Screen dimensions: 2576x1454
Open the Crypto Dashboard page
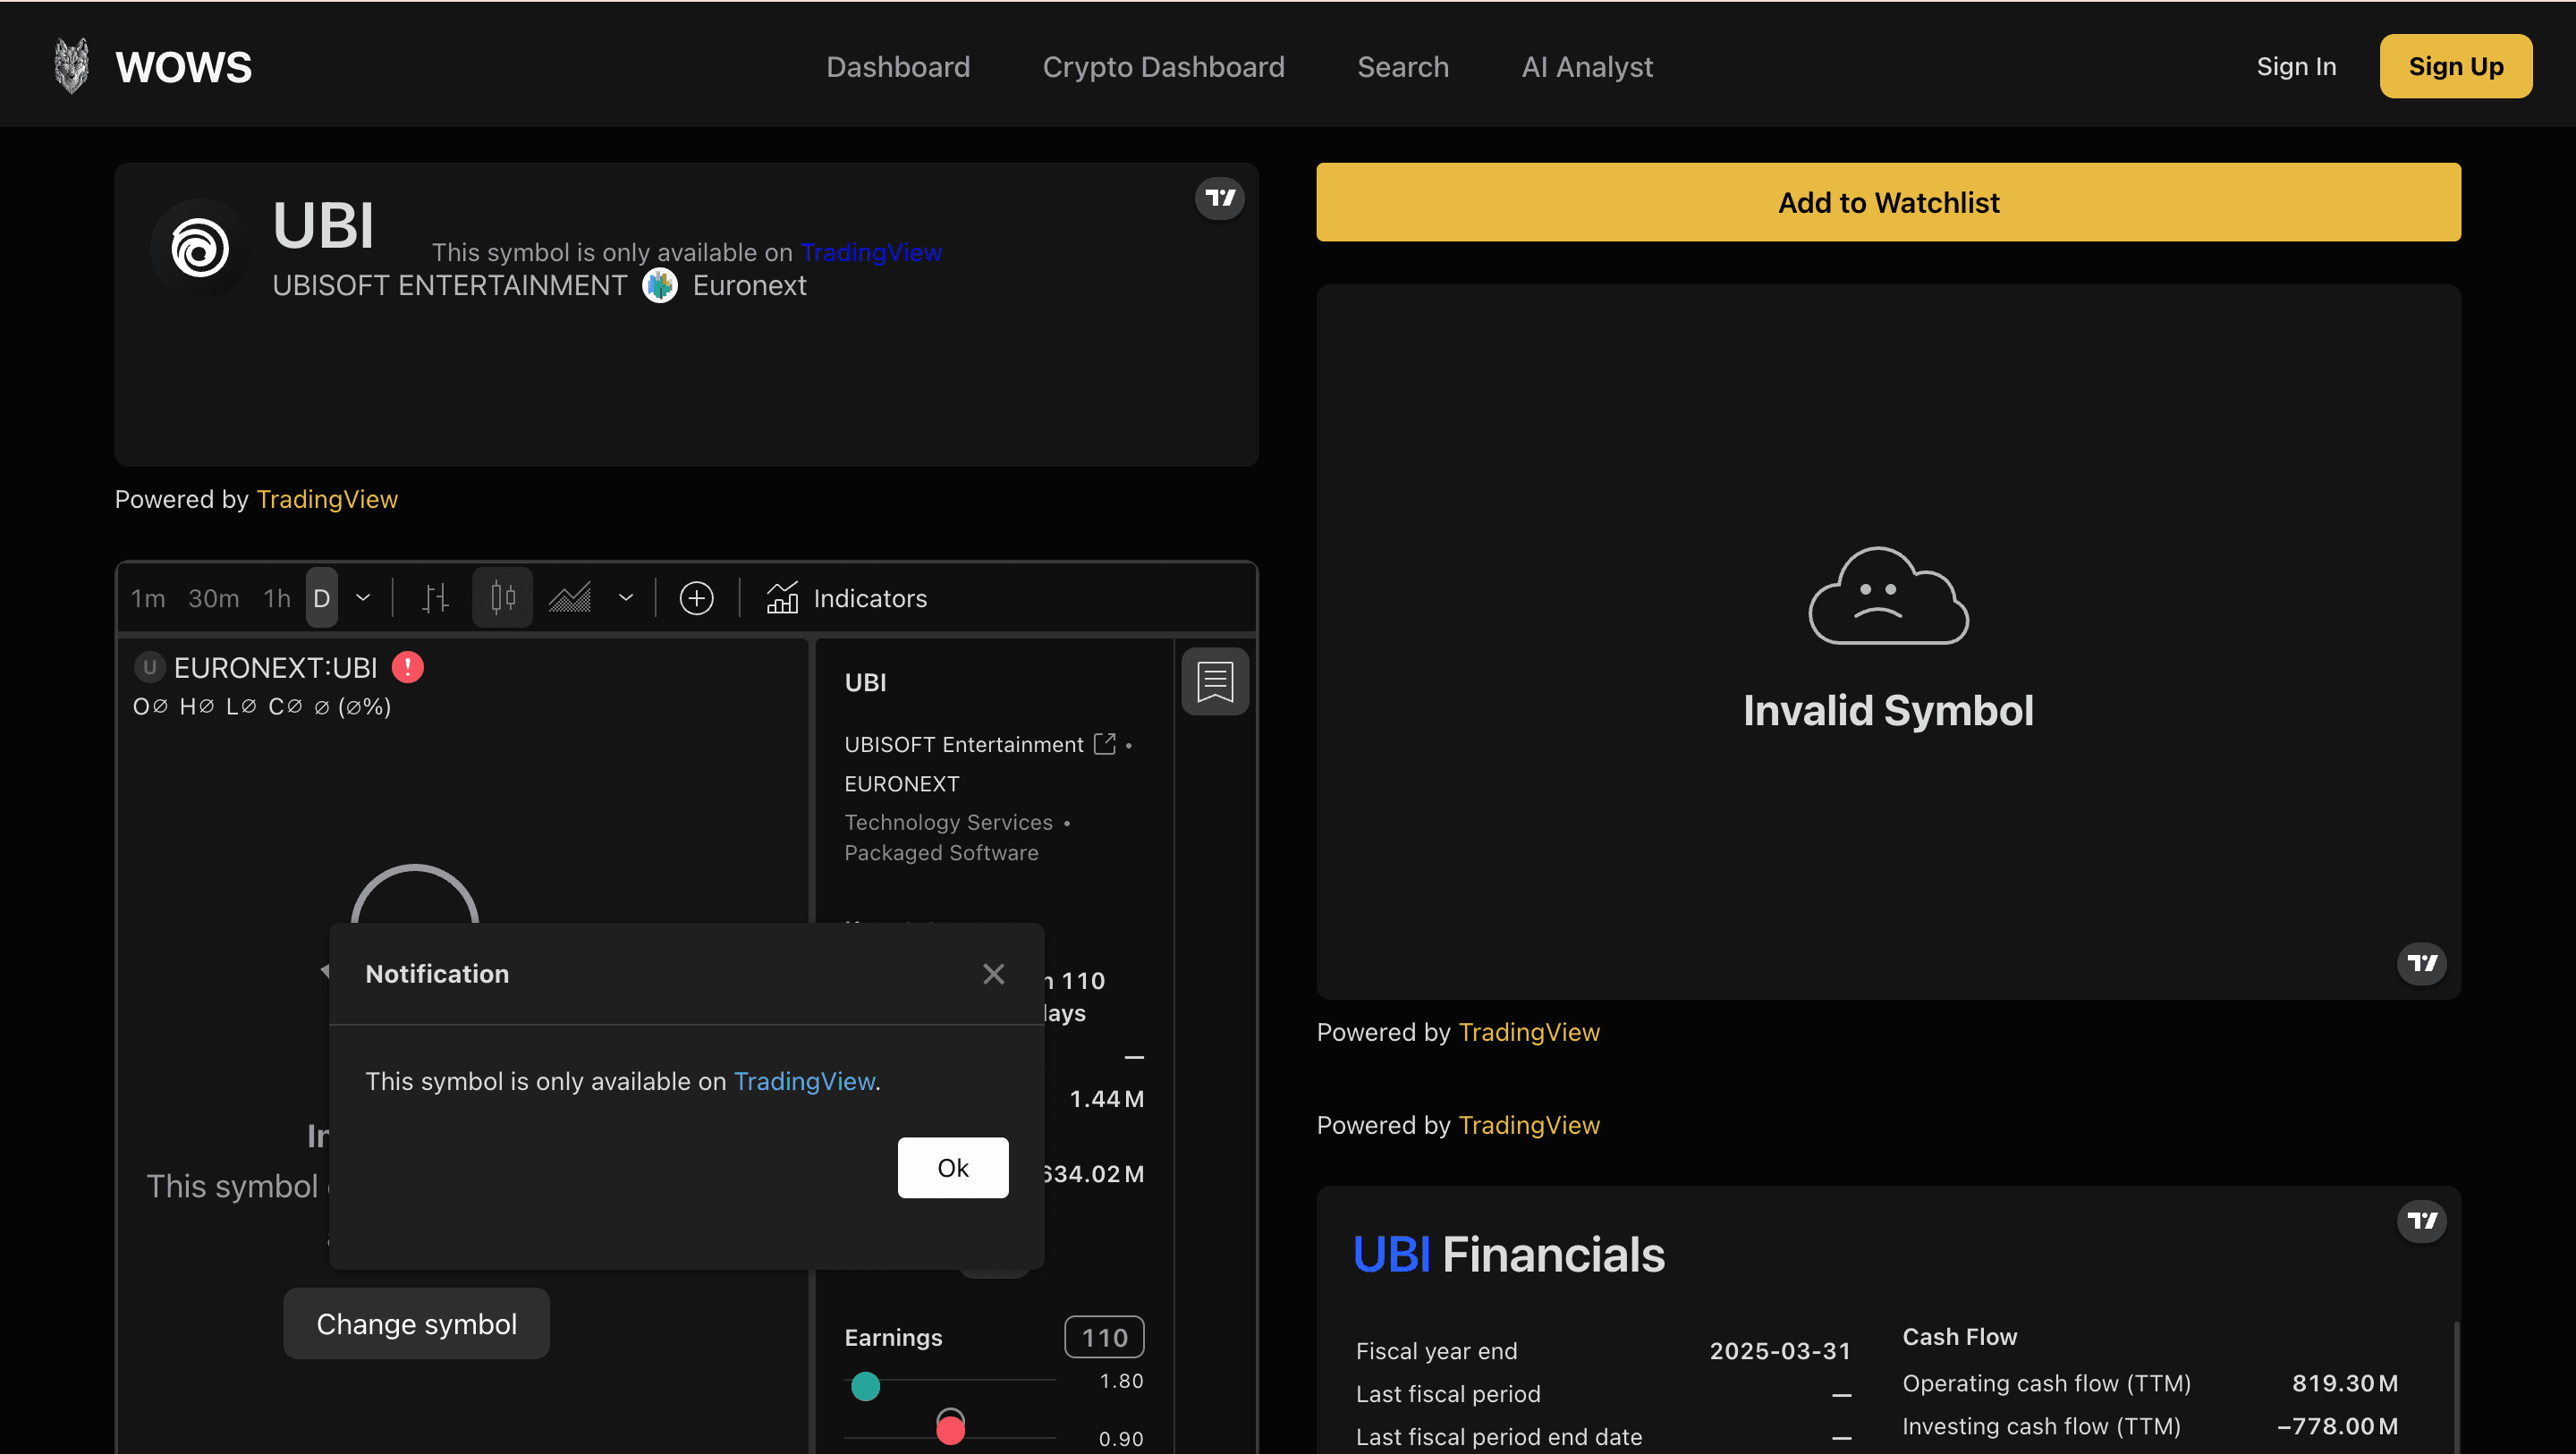click(x=1163, y=66)
